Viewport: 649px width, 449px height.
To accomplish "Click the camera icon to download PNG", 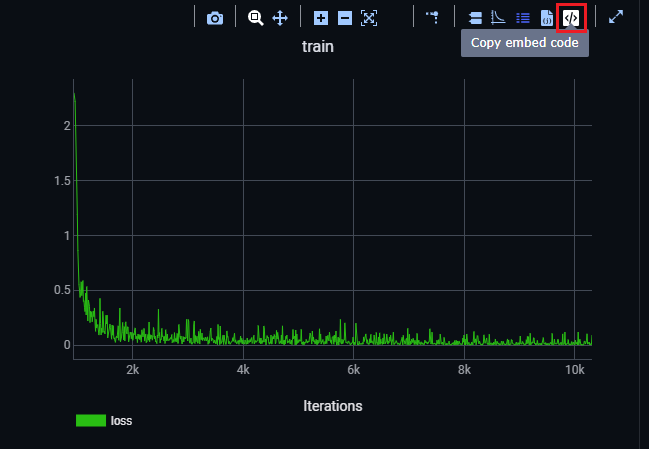I will (x=215, y=18).
